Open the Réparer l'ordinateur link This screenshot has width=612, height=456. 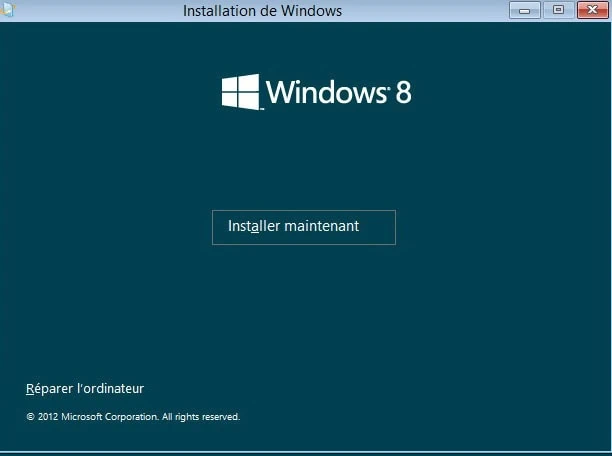(85, 388)
